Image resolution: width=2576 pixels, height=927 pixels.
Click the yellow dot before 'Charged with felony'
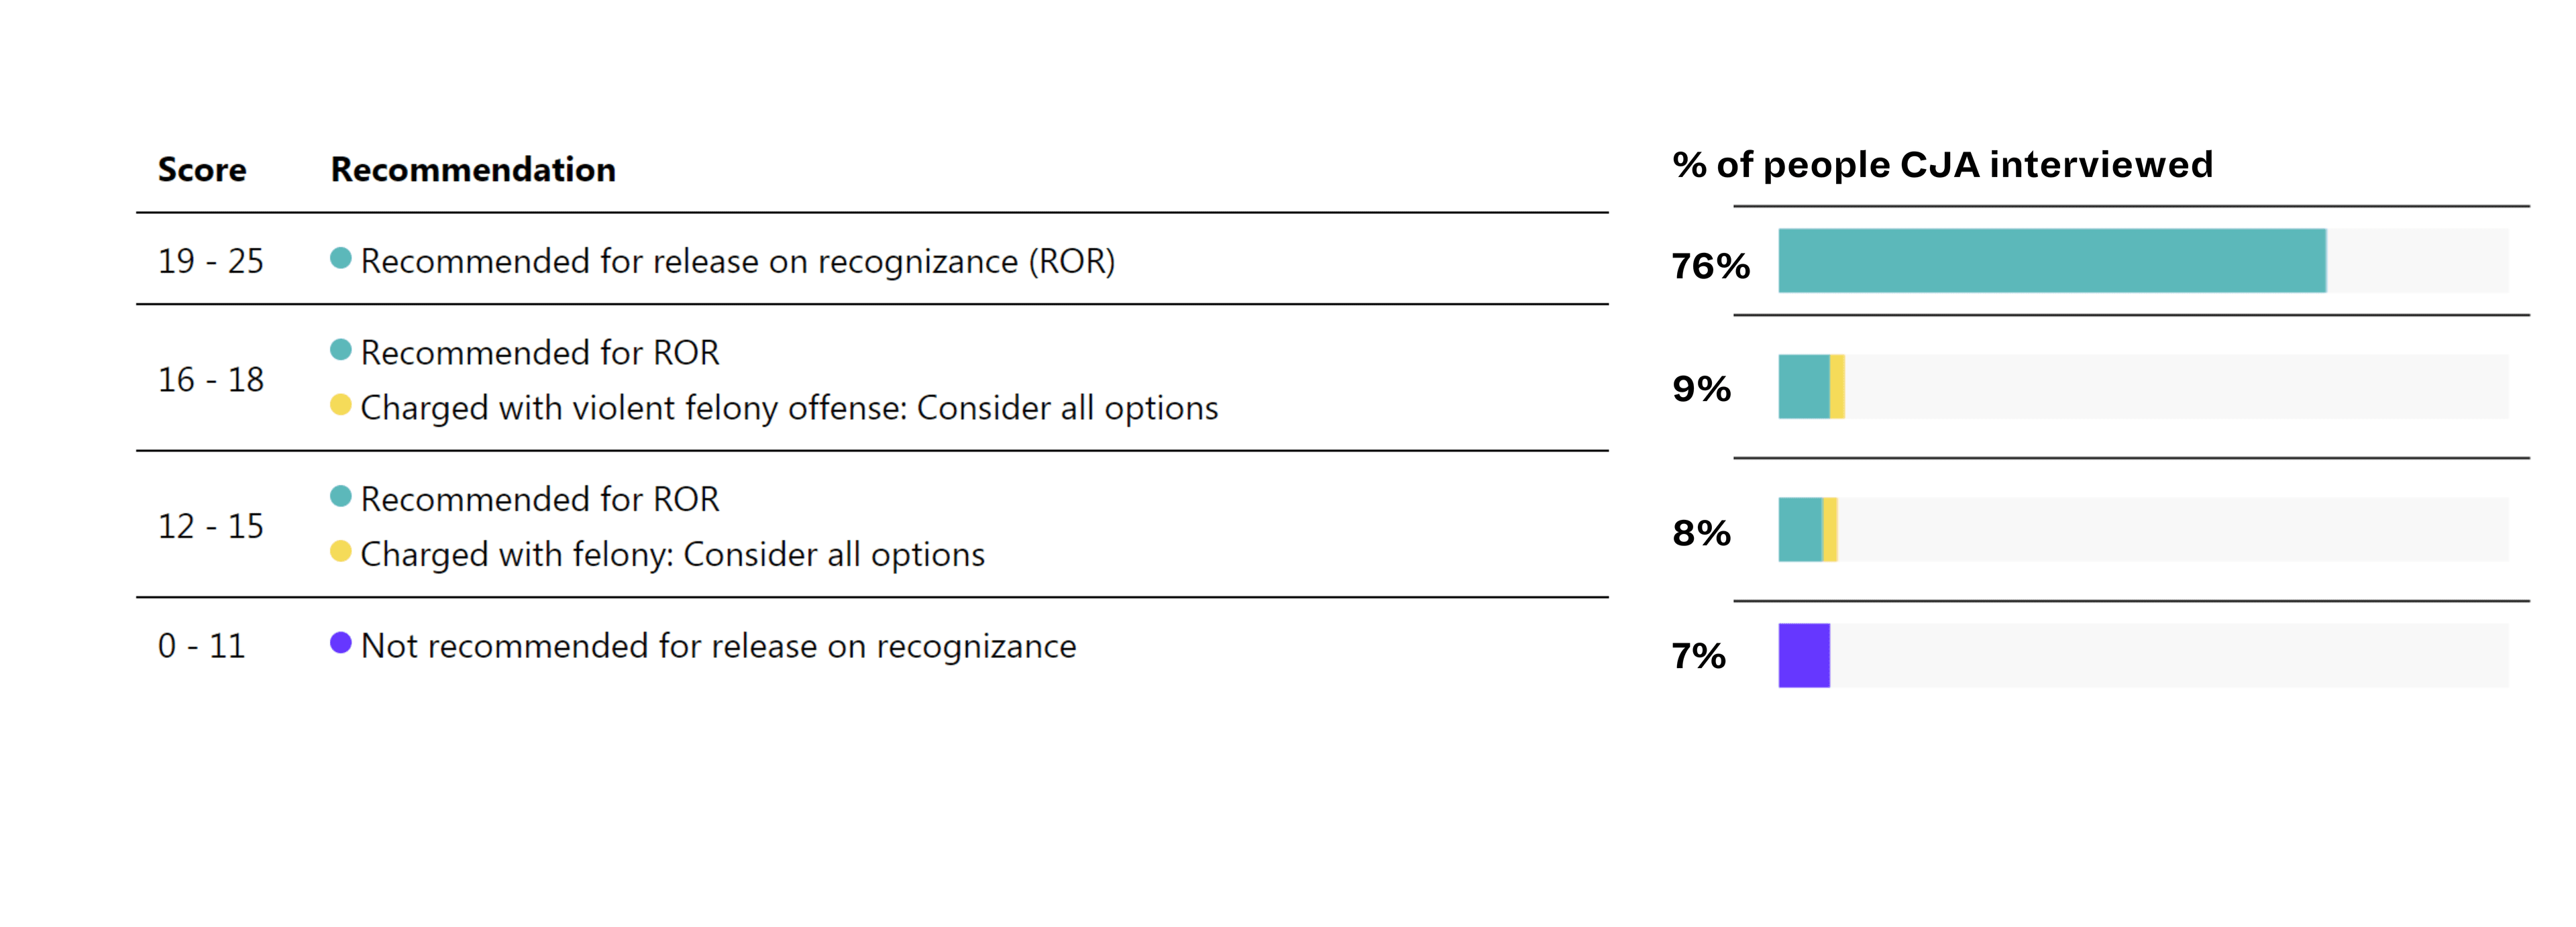tap(340, 551)
